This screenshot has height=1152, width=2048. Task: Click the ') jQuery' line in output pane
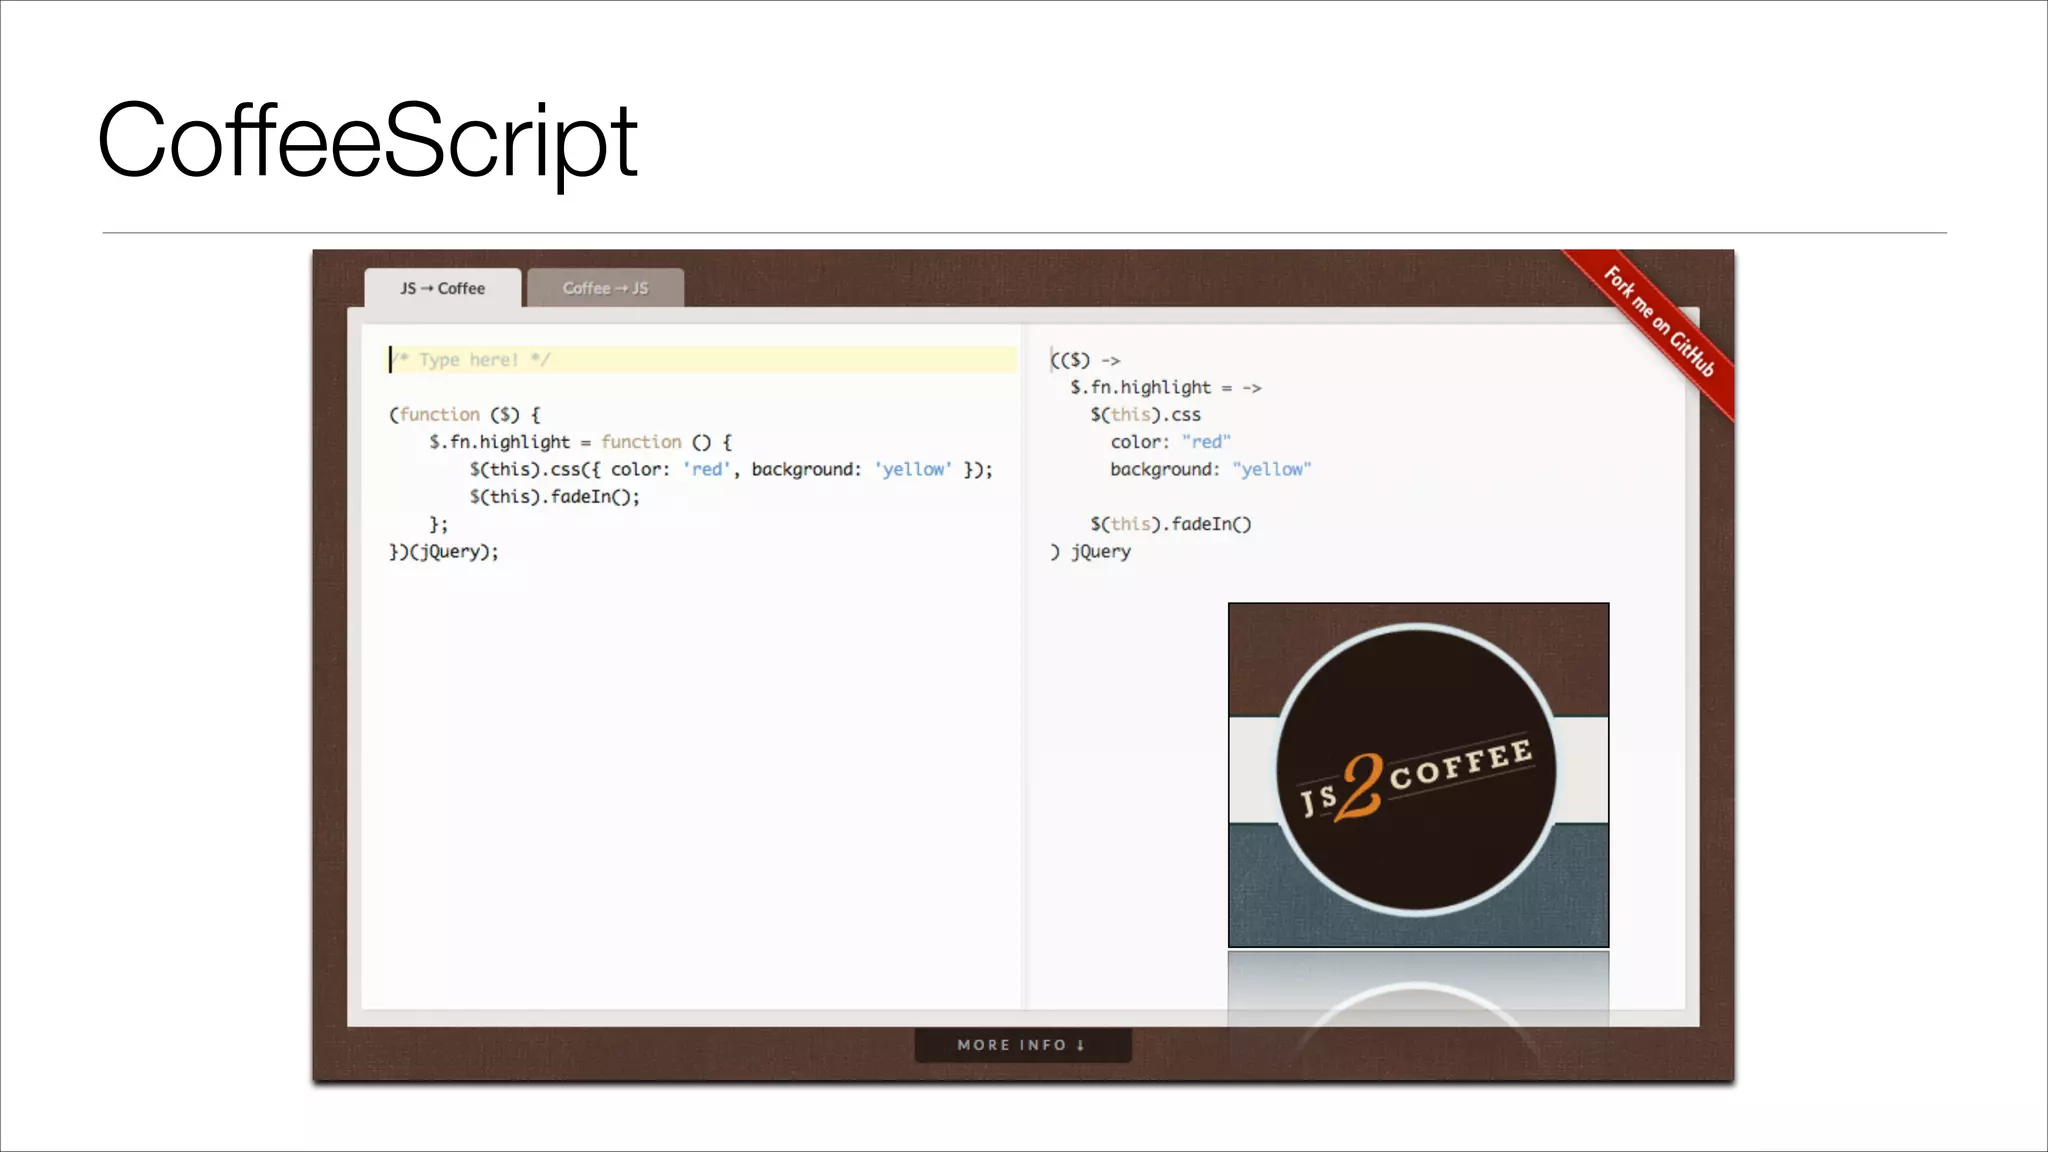[1091, 552]
